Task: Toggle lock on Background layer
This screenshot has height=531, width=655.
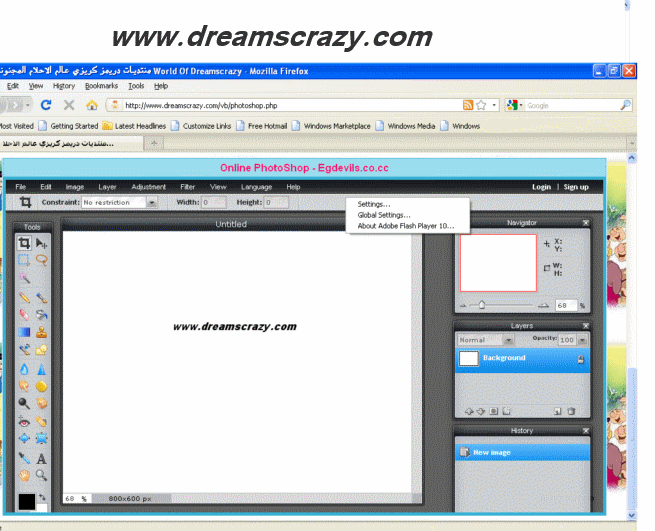Action: pos(581,359)
